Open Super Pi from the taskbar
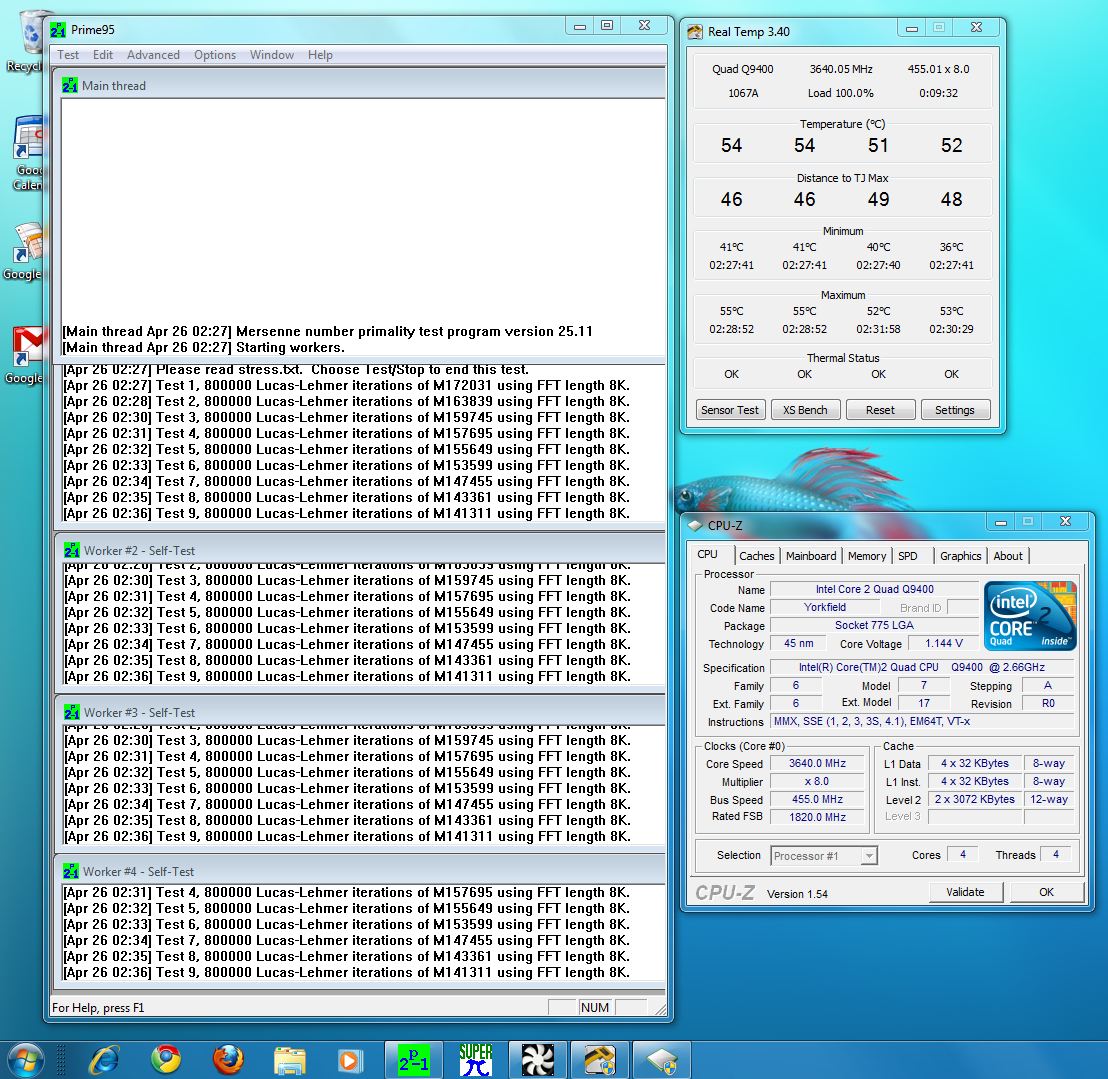 (476, 1060)
